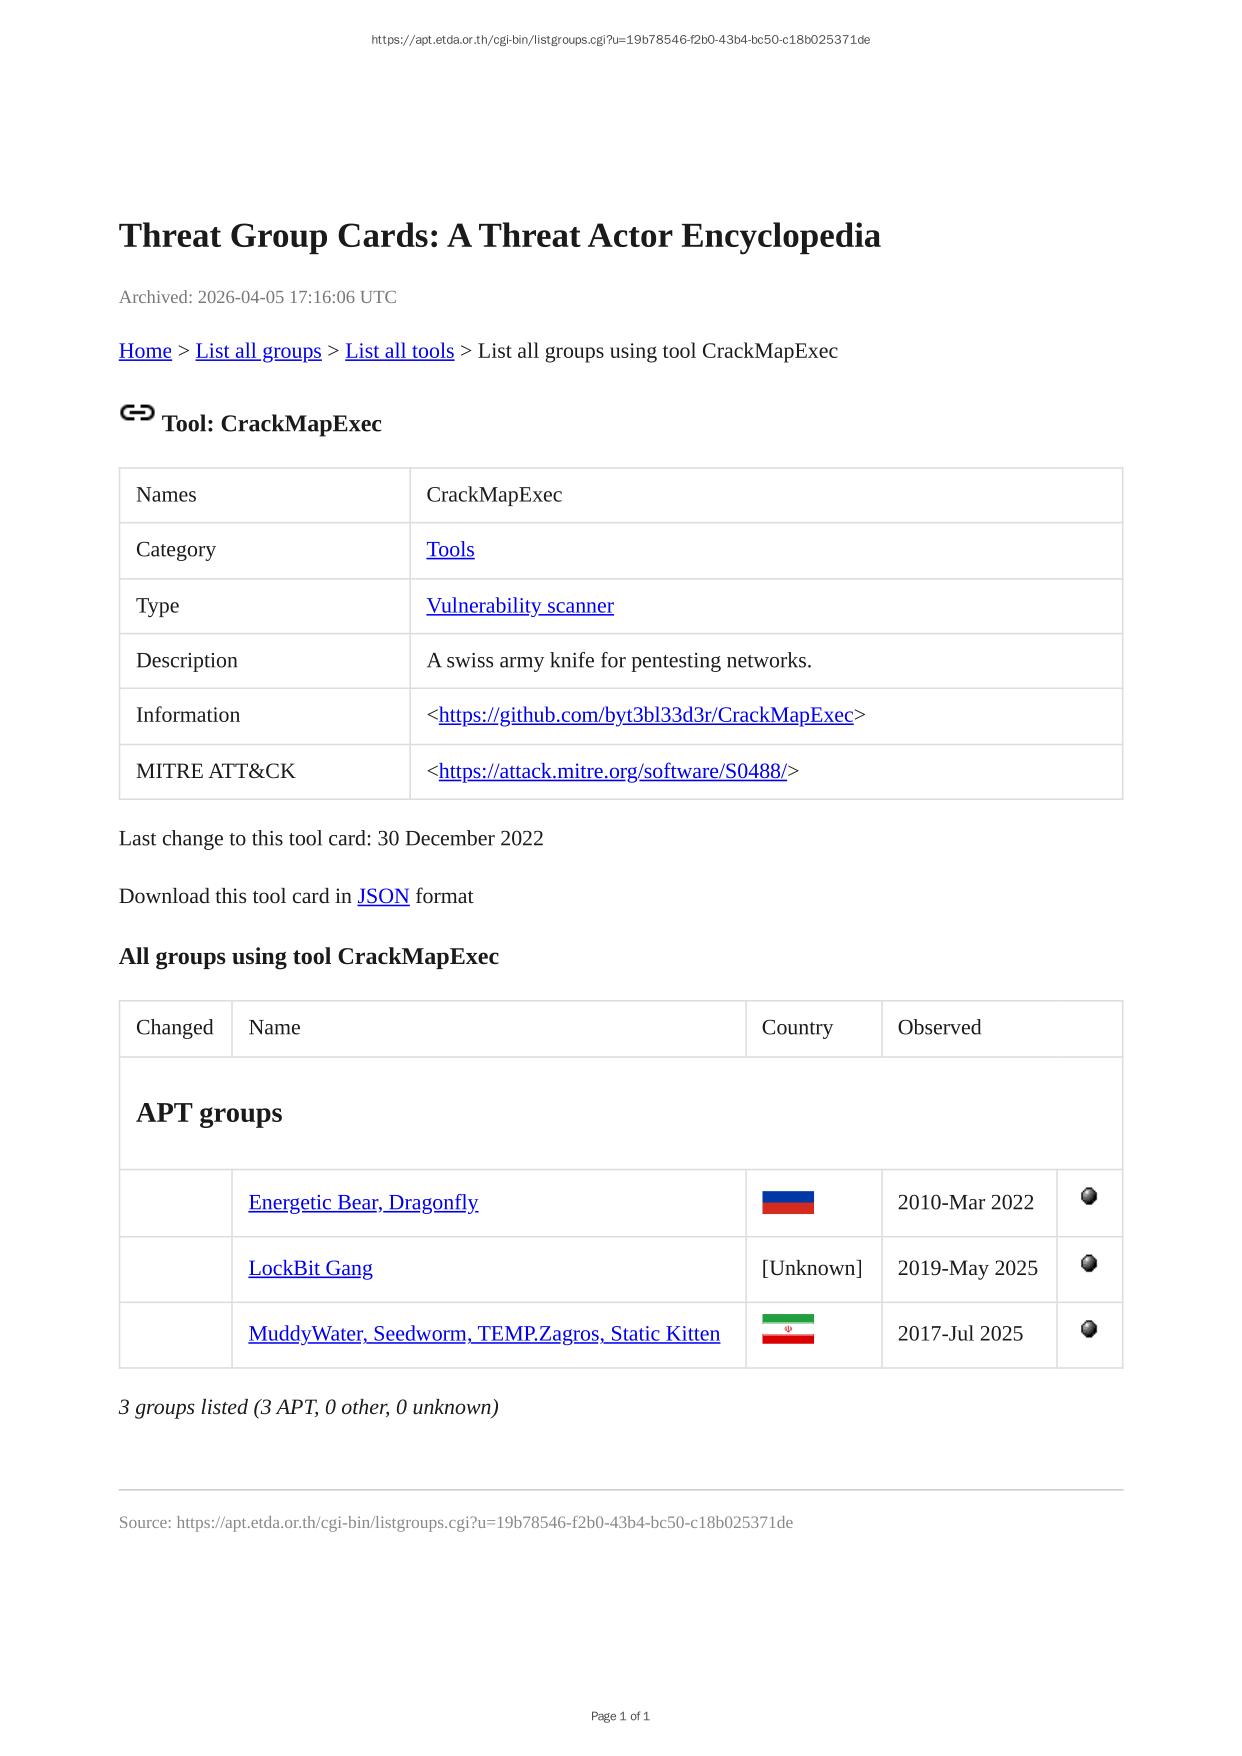Open the Energetic Bear, Dragonfly group page

[x=363, y=1202]
